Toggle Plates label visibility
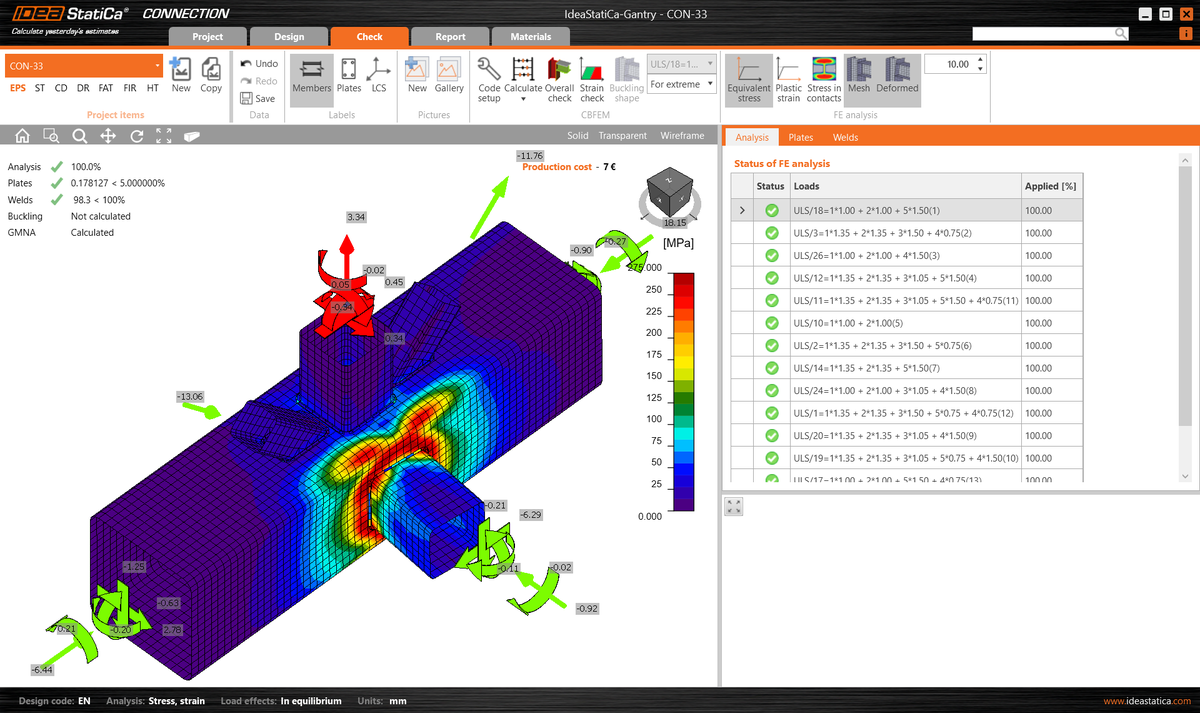The height and width of the screenshot is (713, 1200). click(x=348, y=78)
